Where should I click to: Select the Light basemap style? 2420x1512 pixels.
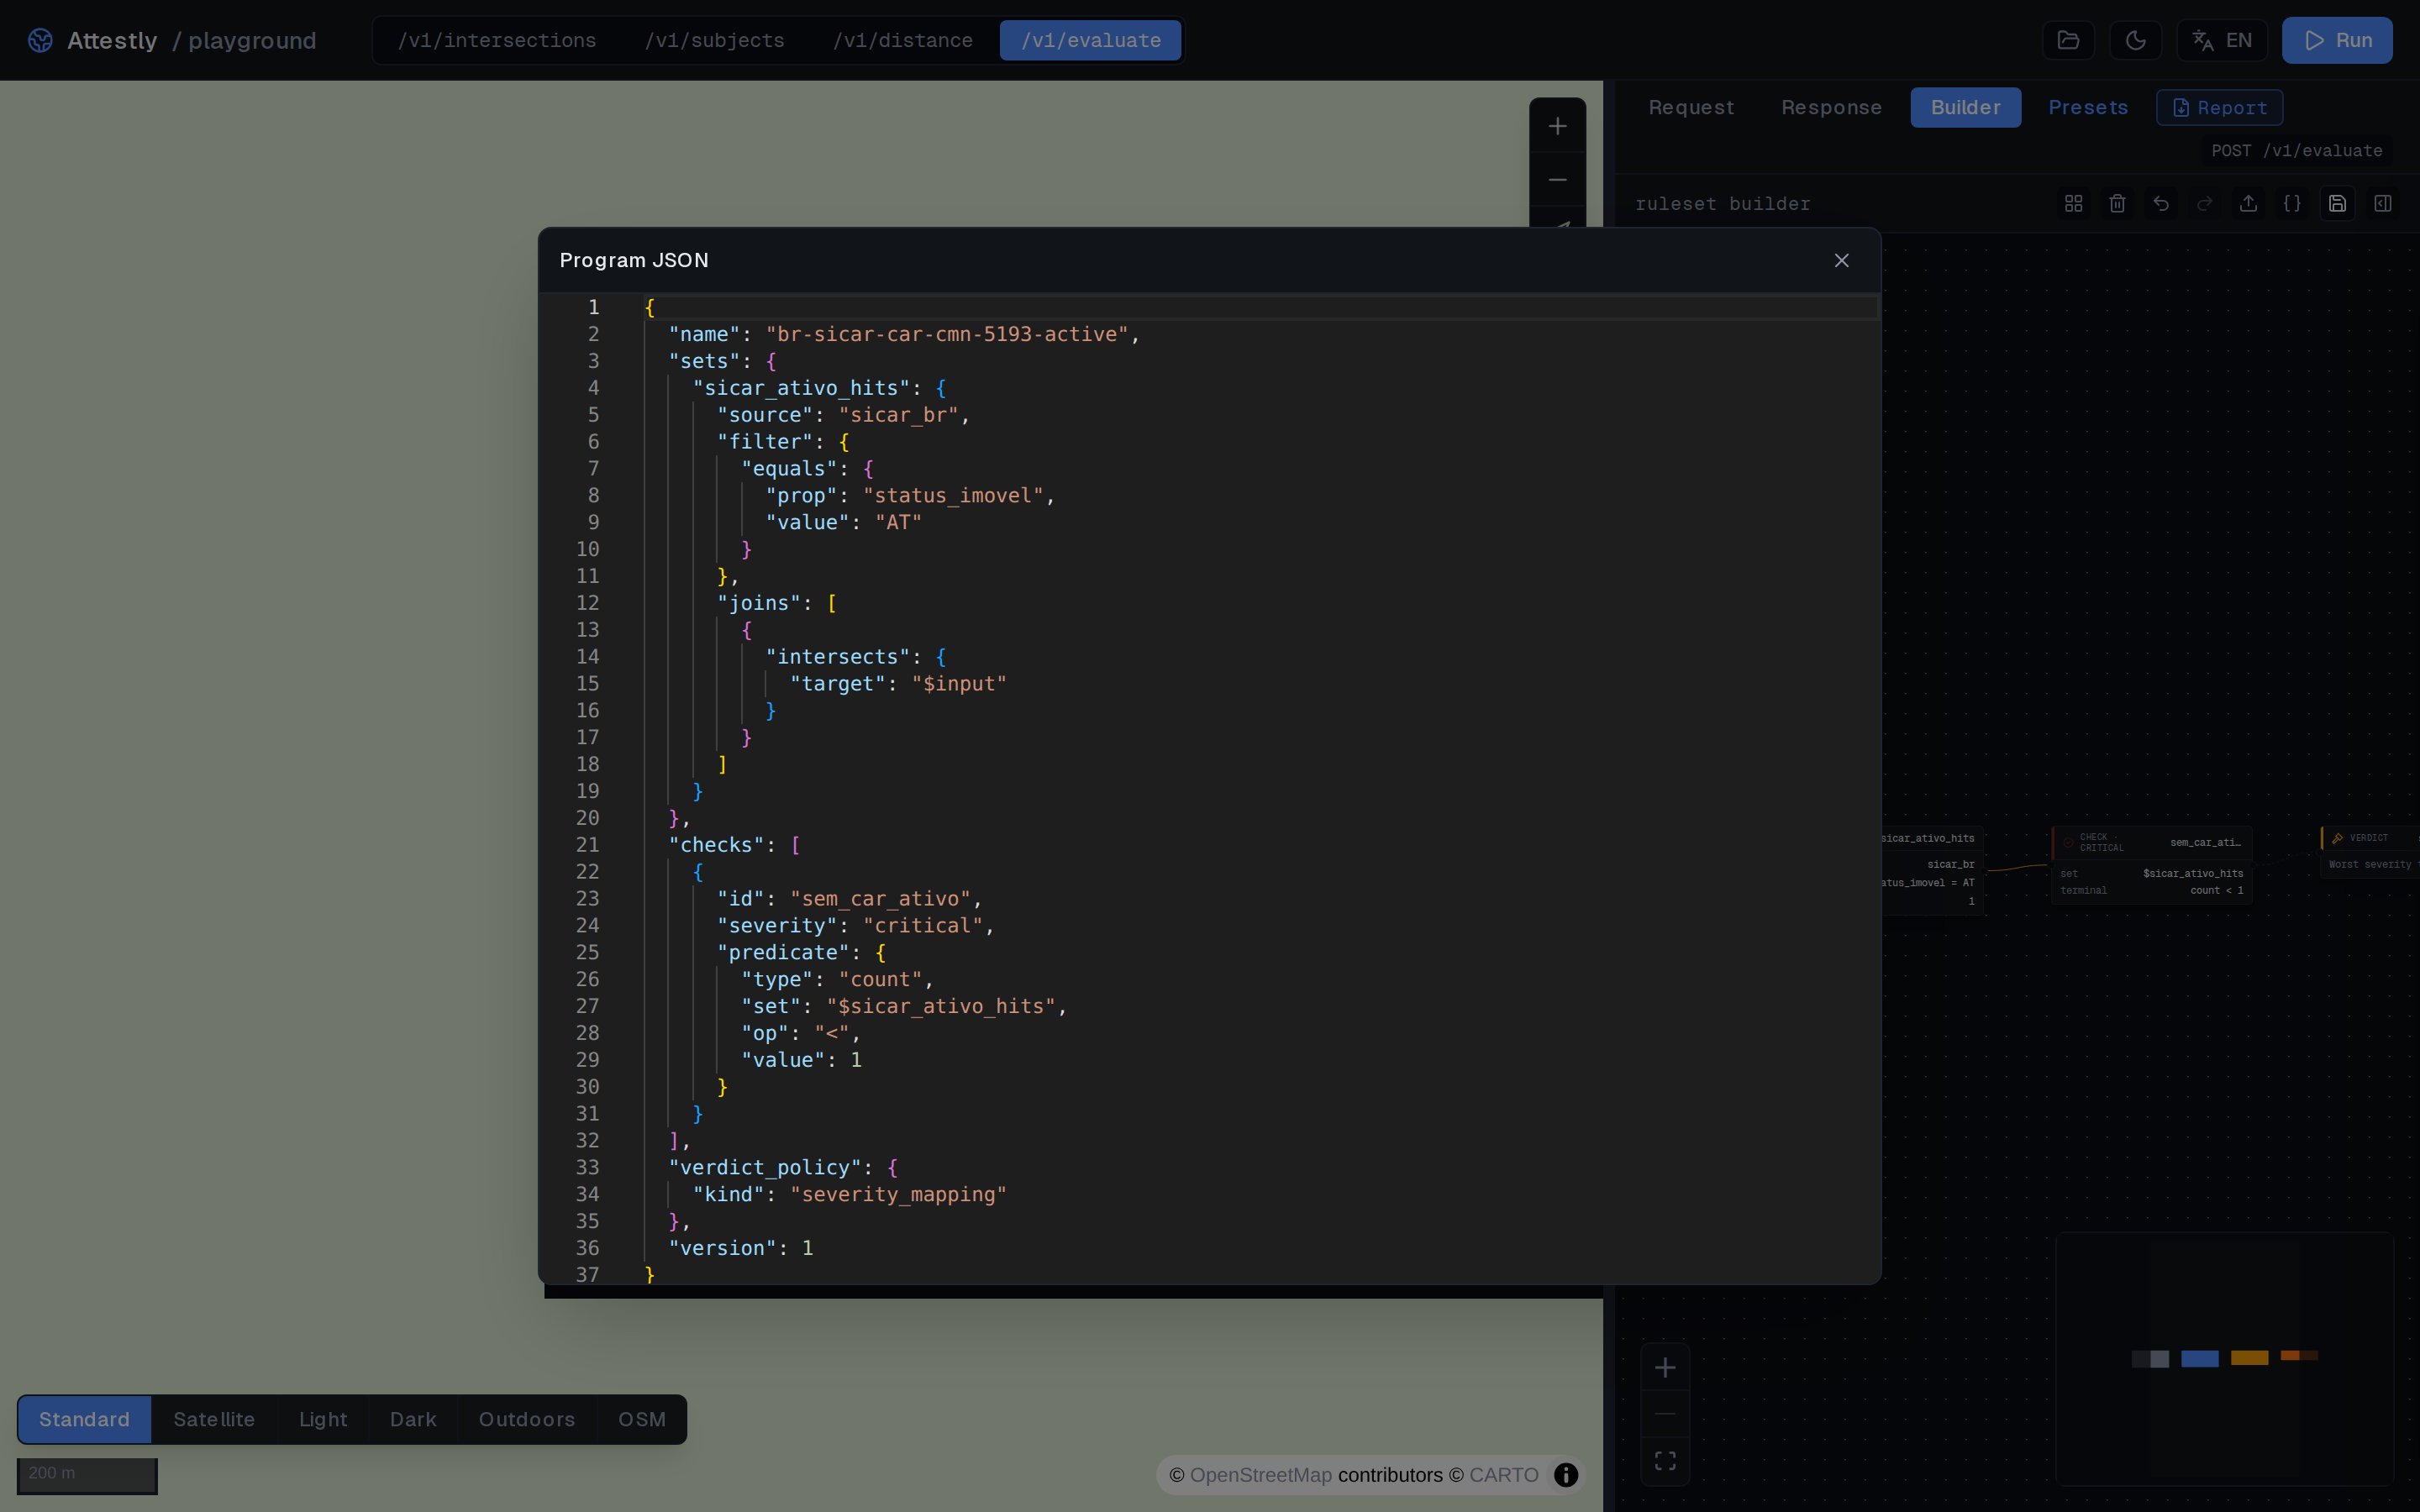[323, 1419]
